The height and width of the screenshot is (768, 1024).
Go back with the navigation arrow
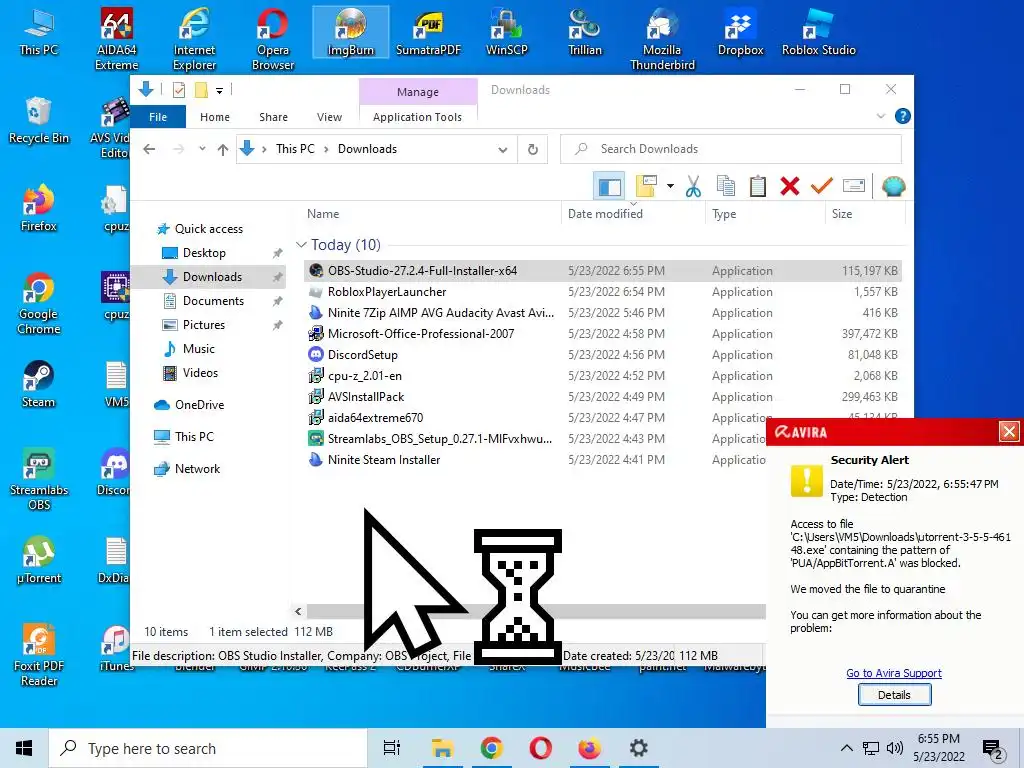[x=150, y=150]
